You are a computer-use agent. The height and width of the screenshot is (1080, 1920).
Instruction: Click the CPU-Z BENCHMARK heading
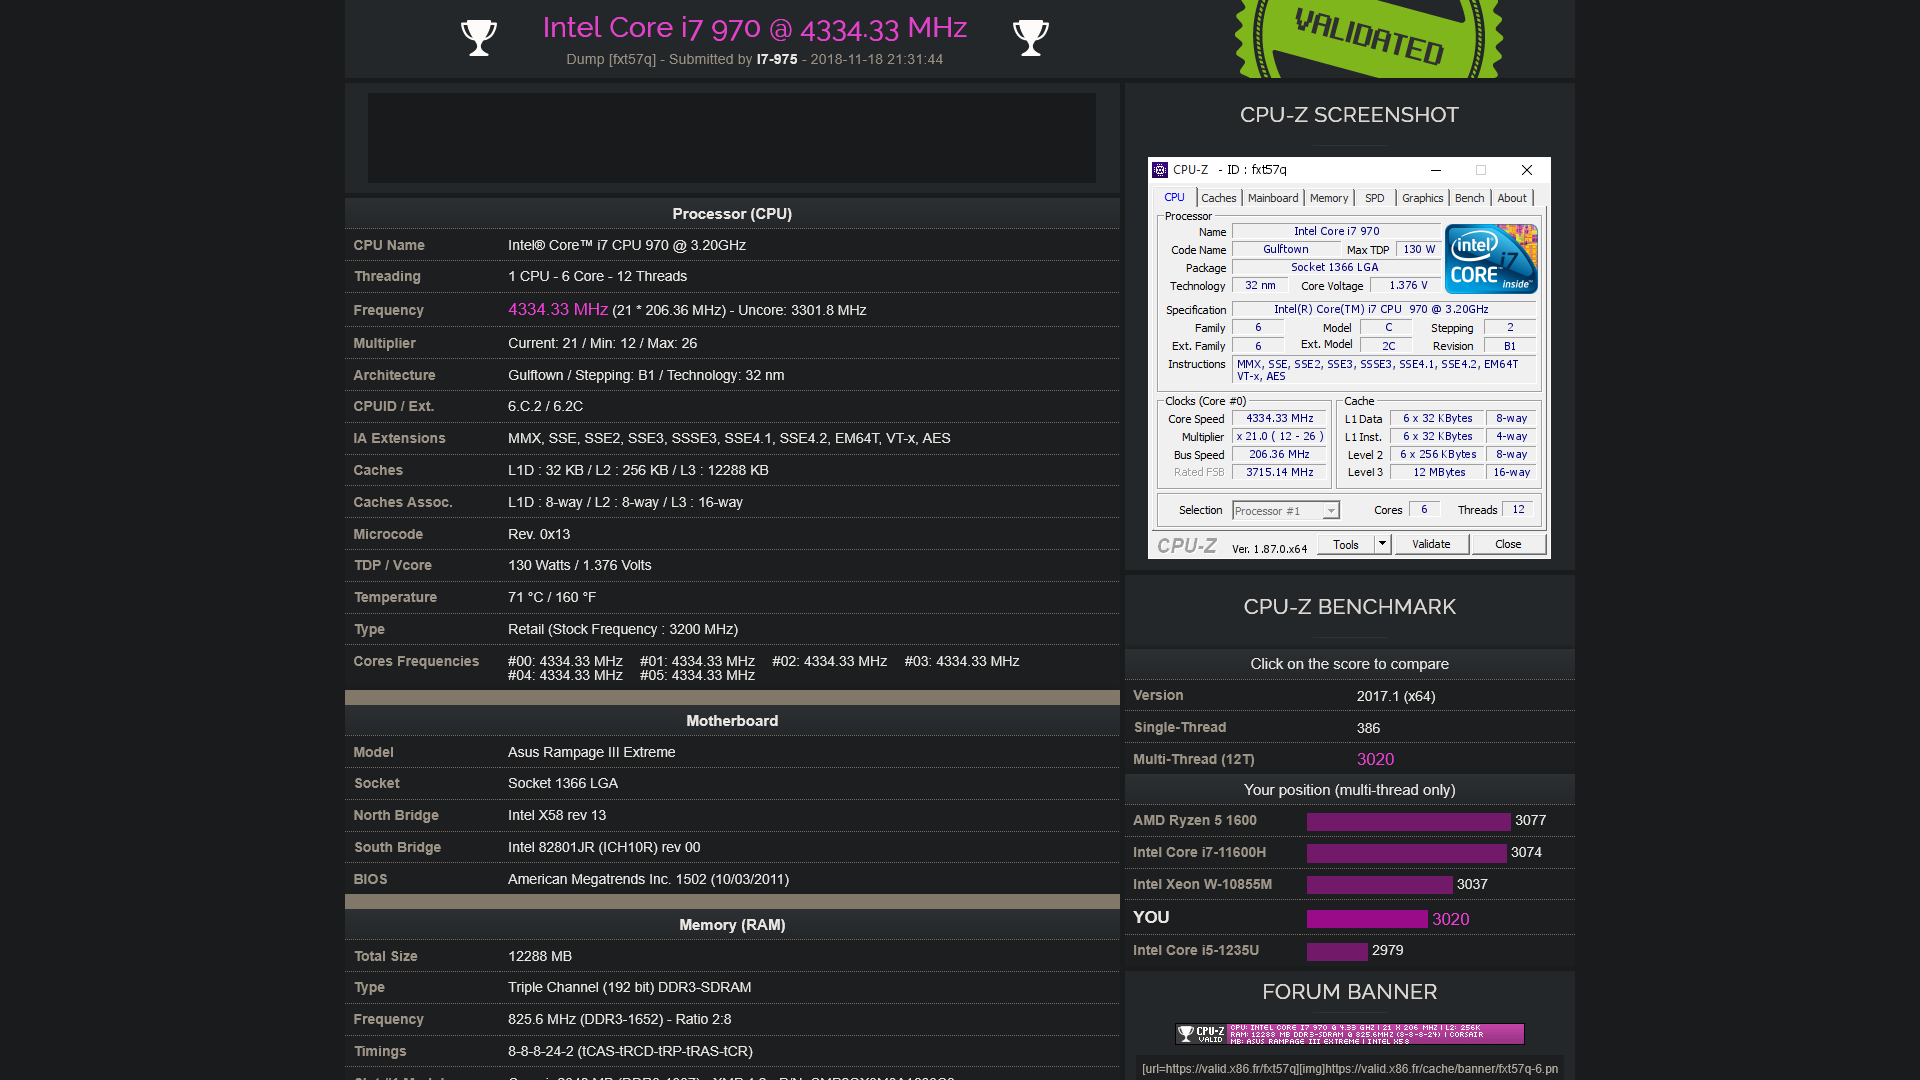[1349, 607]
